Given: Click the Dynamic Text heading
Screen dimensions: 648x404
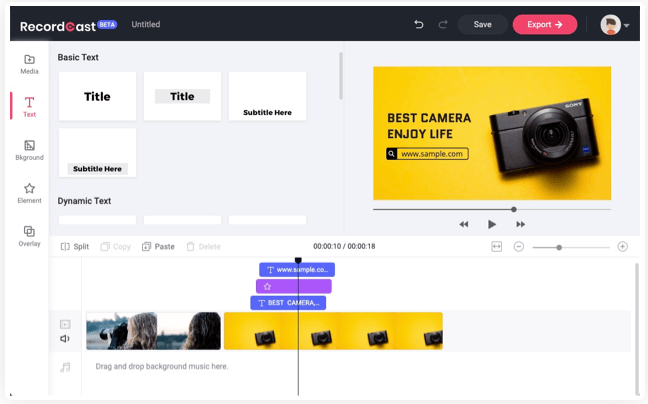Looking at the screenshot, I should pyautogui.click(x=84, y=201).
